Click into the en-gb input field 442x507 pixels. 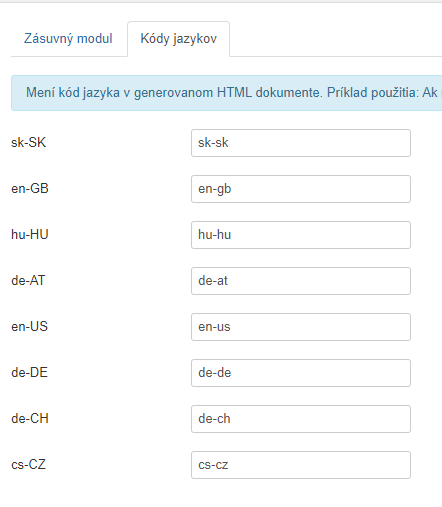coord(301,189)
